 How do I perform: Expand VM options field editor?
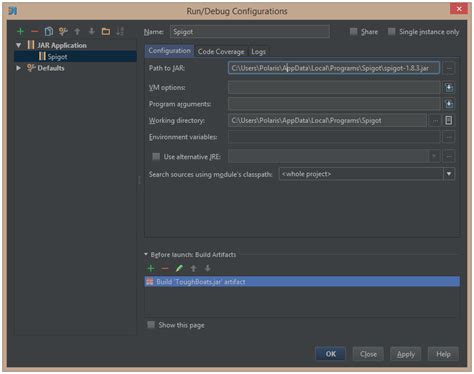449,87
